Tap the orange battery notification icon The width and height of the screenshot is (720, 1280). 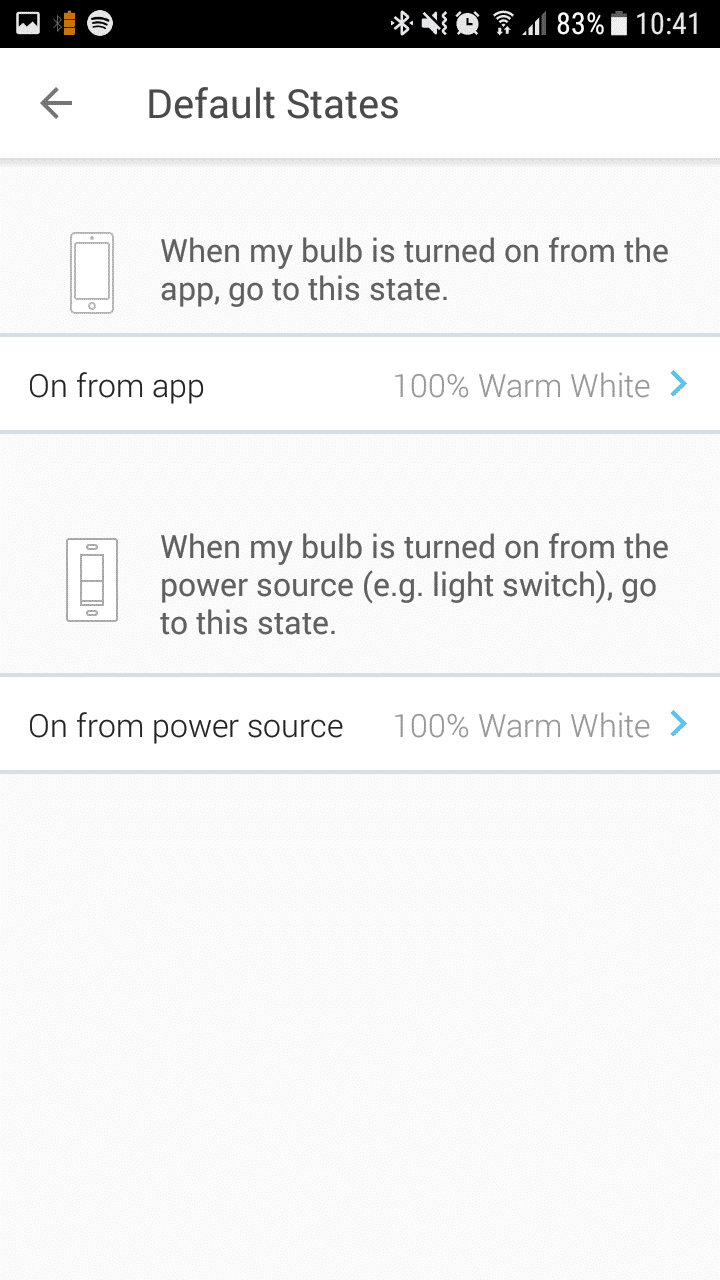coord(64,23)
